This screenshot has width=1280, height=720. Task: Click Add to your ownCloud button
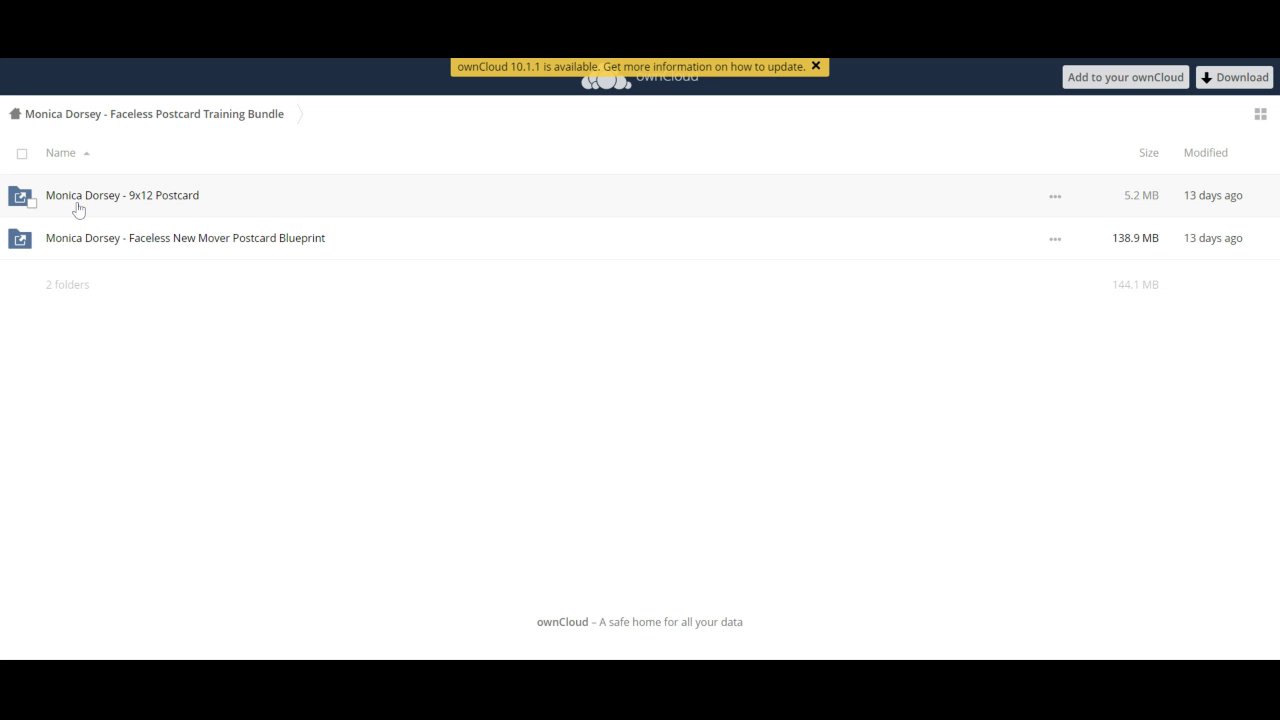1125,77
